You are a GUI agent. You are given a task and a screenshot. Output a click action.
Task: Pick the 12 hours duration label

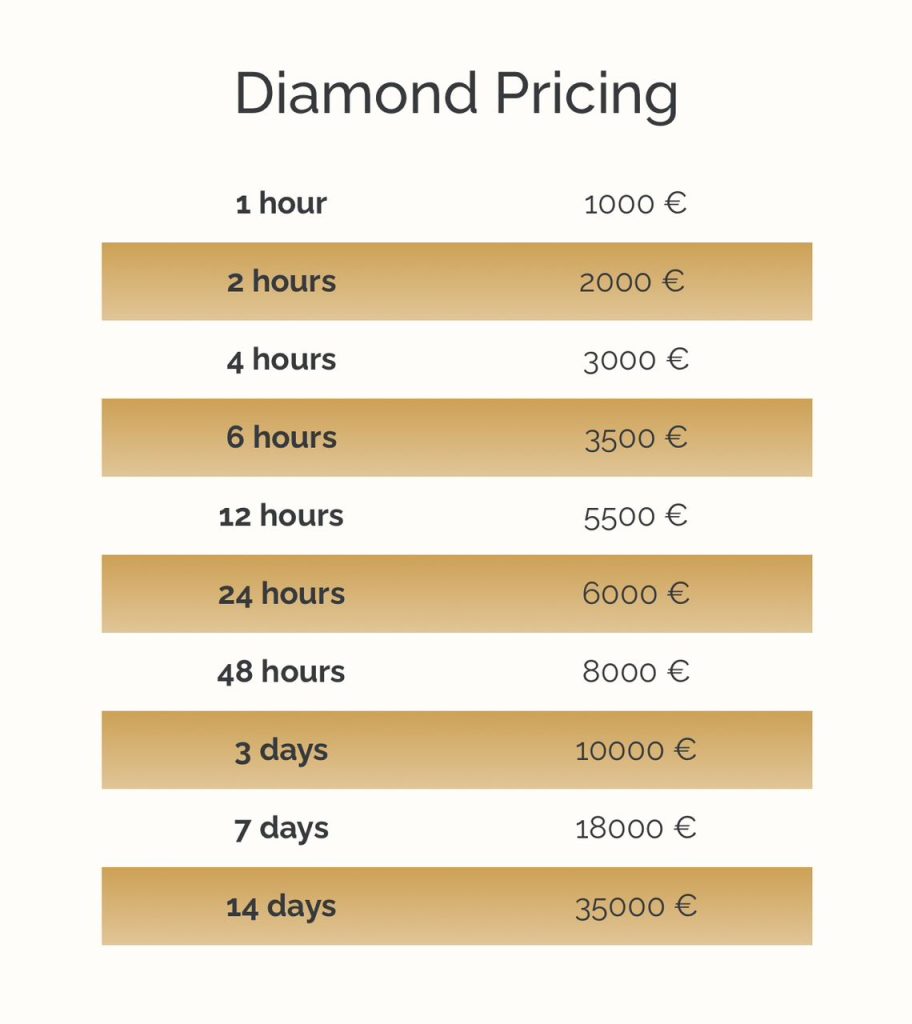(281, 516)
